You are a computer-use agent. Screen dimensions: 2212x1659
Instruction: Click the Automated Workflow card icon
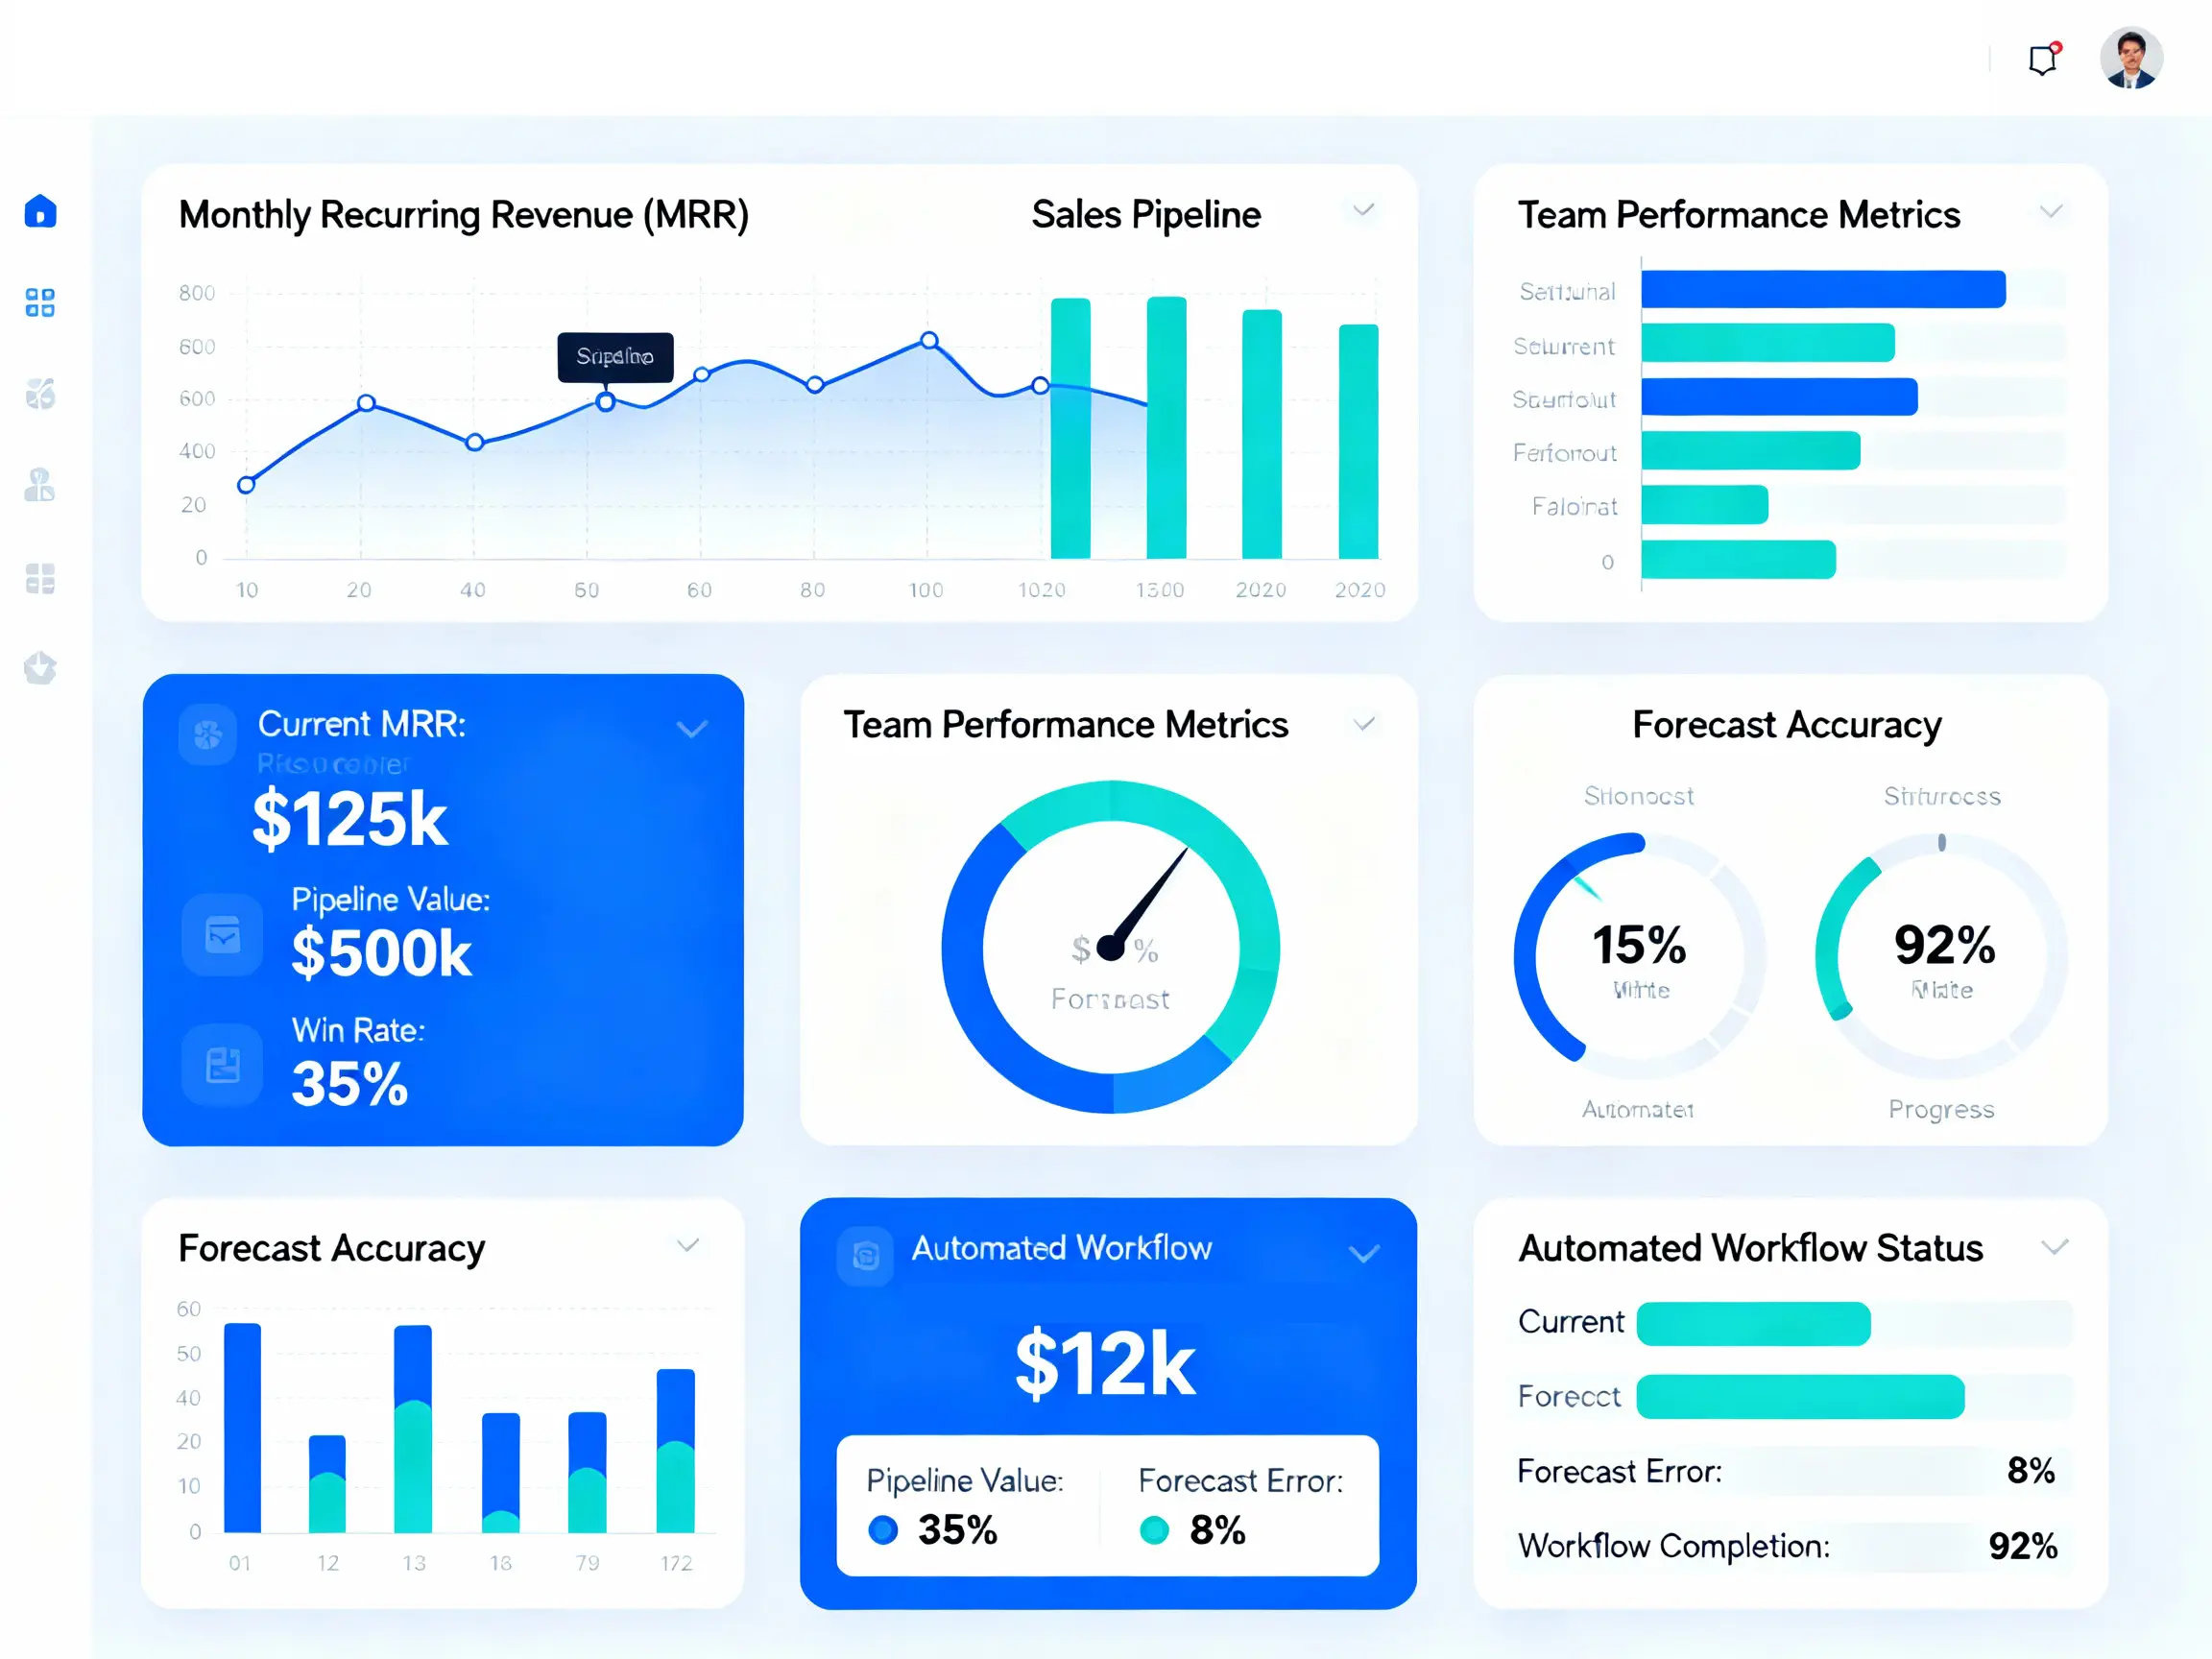[x=865, y=1254]
